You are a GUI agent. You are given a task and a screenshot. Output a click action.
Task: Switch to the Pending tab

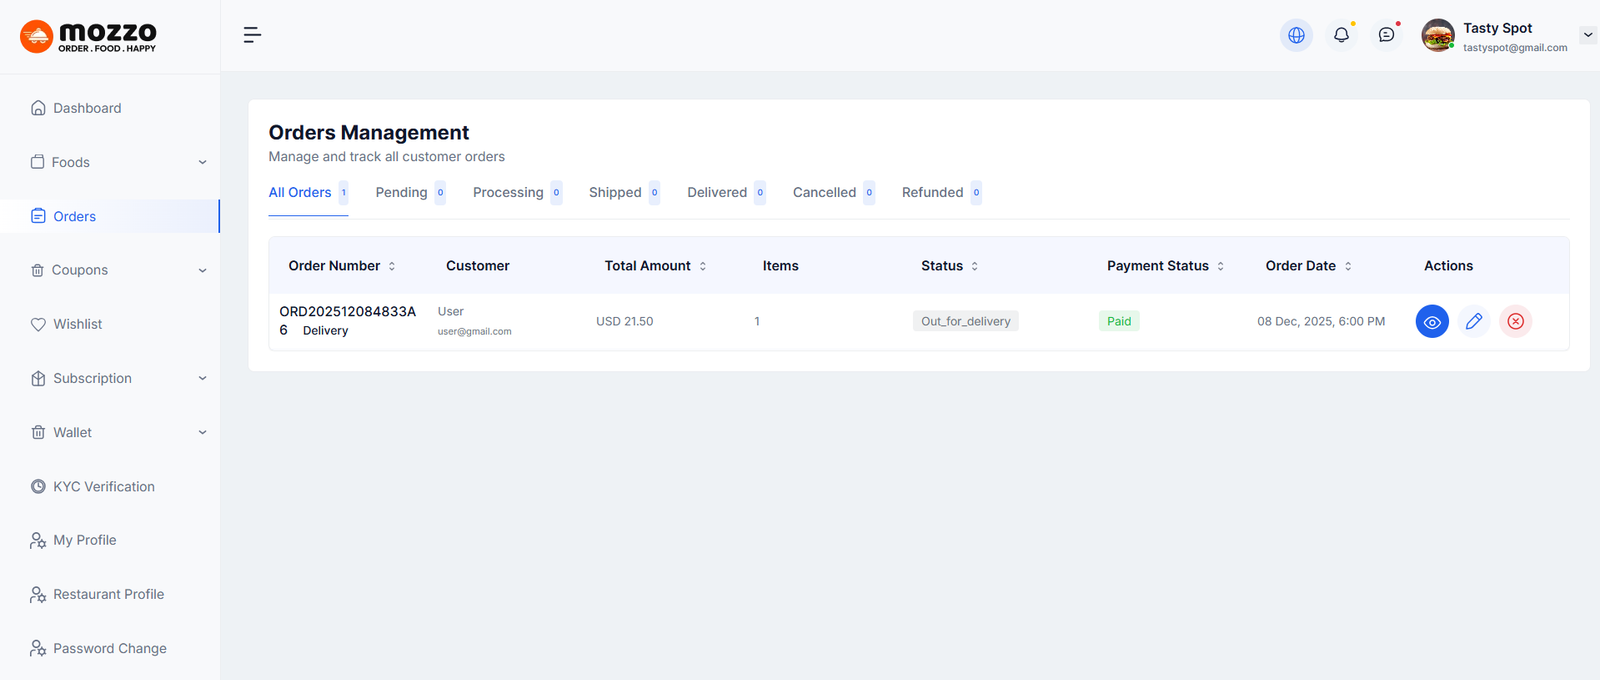402,193
